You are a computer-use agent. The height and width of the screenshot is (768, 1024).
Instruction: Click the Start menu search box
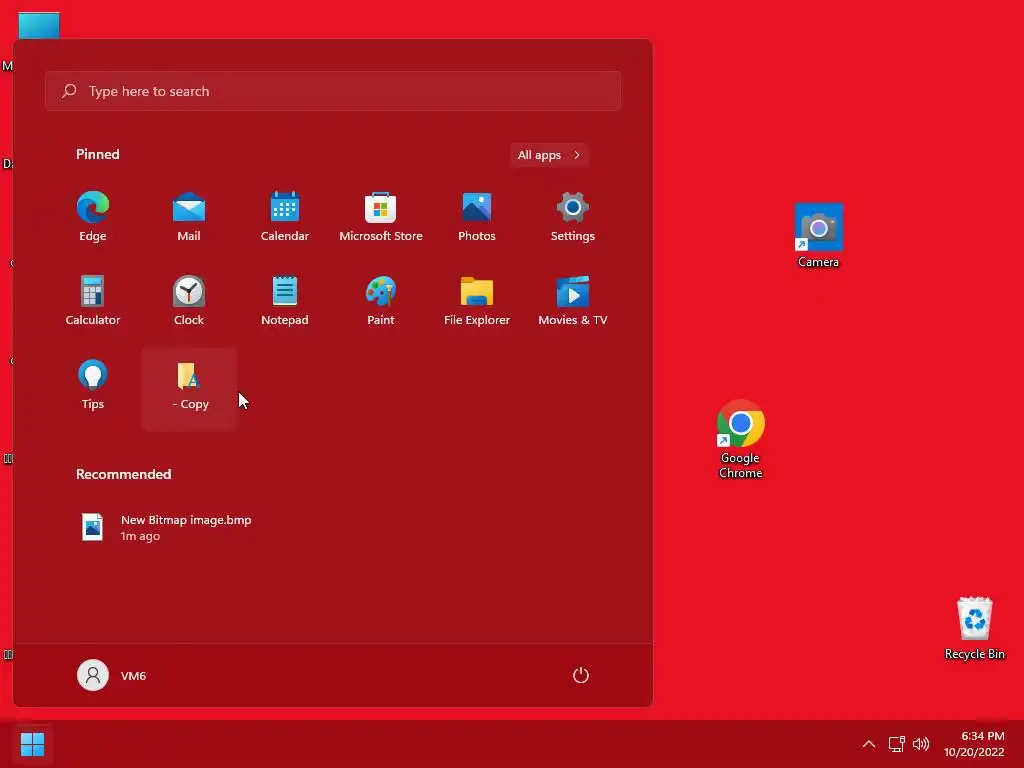pyautogui.click(x=332, y=91)
